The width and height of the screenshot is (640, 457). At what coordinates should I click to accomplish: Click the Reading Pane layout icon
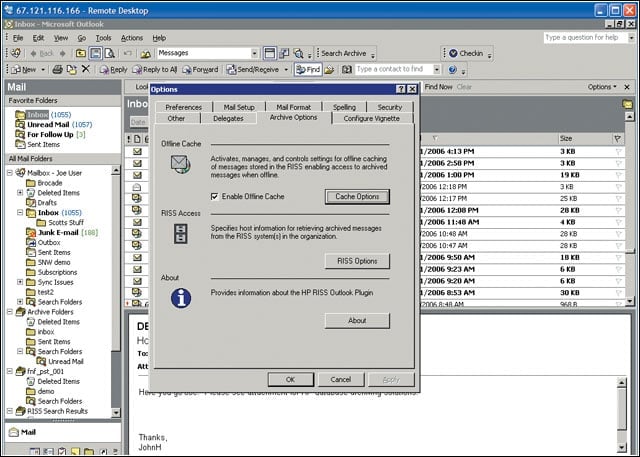[x=269, y=53]
